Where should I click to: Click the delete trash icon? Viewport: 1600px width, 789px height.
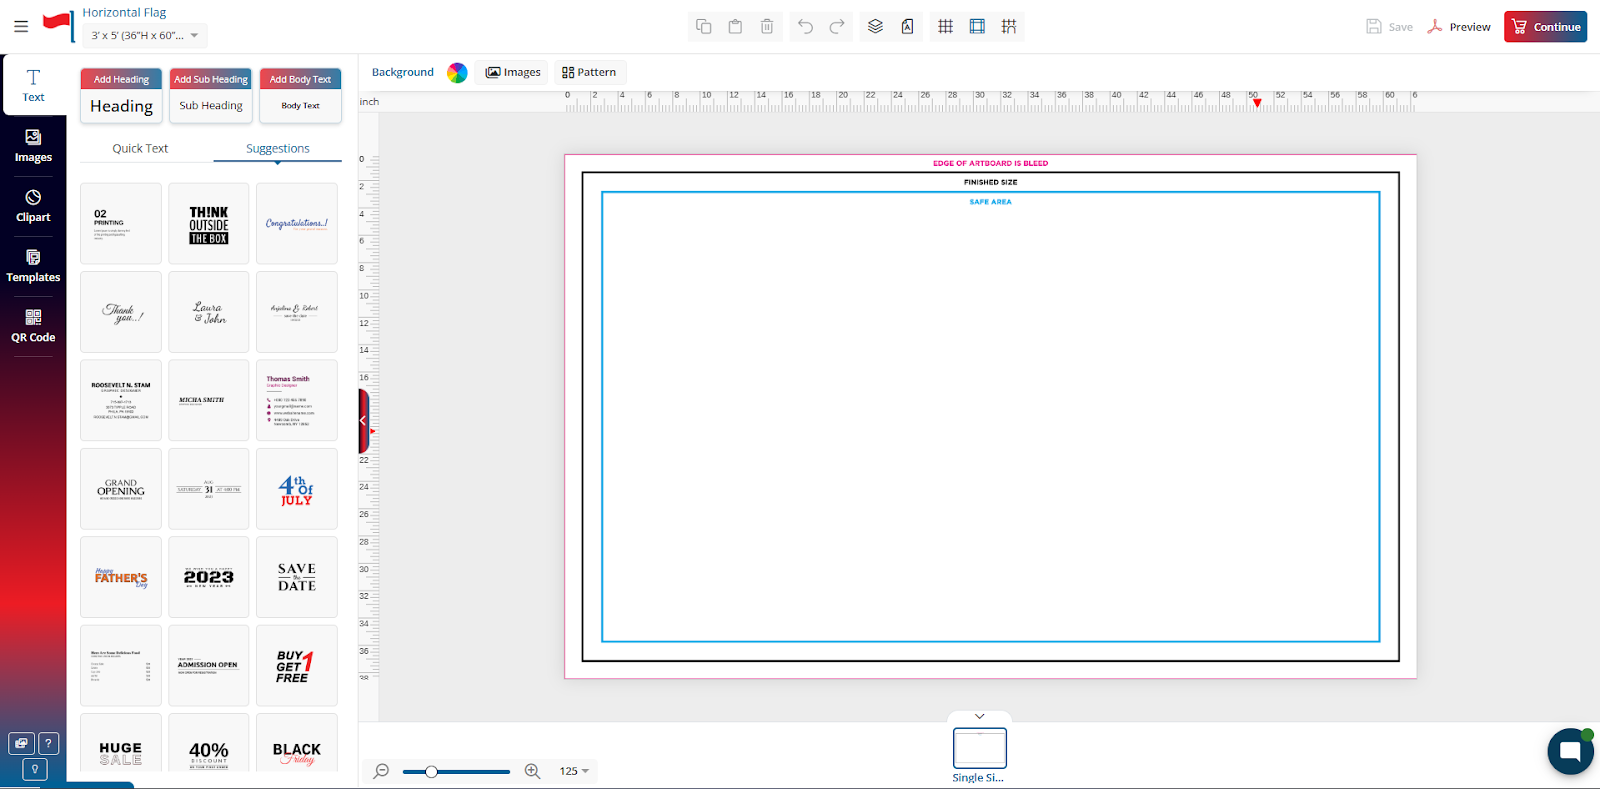pos(767,27)
